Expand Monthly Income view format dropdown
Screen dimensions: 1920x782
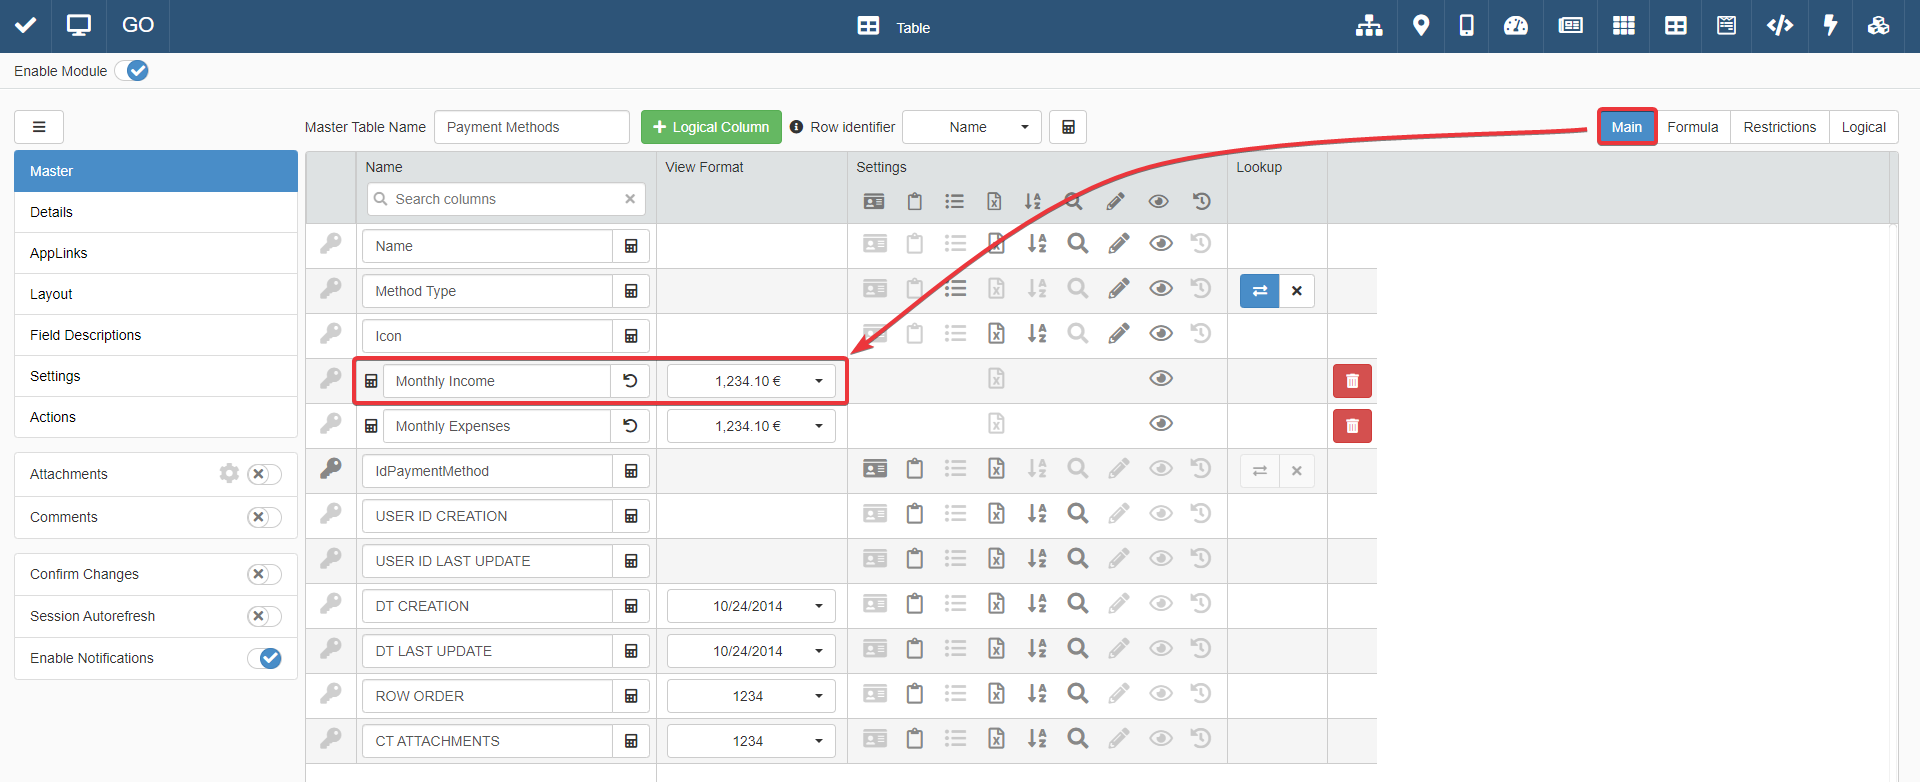818,381
